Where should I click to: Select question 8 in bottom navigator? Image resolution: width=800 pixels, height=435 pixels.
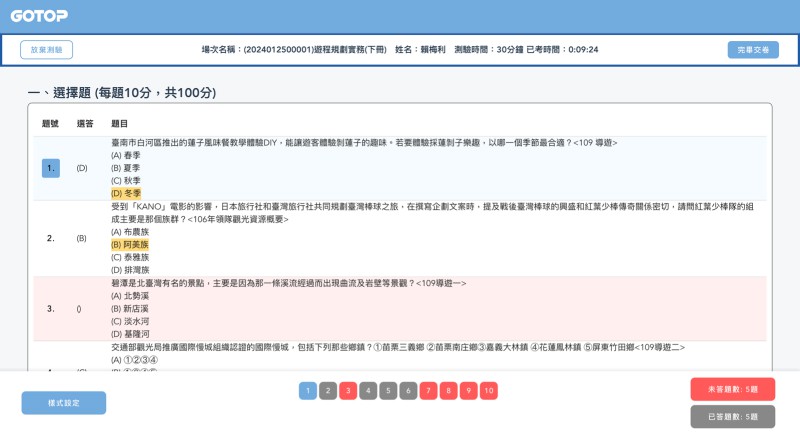[448, 391]
